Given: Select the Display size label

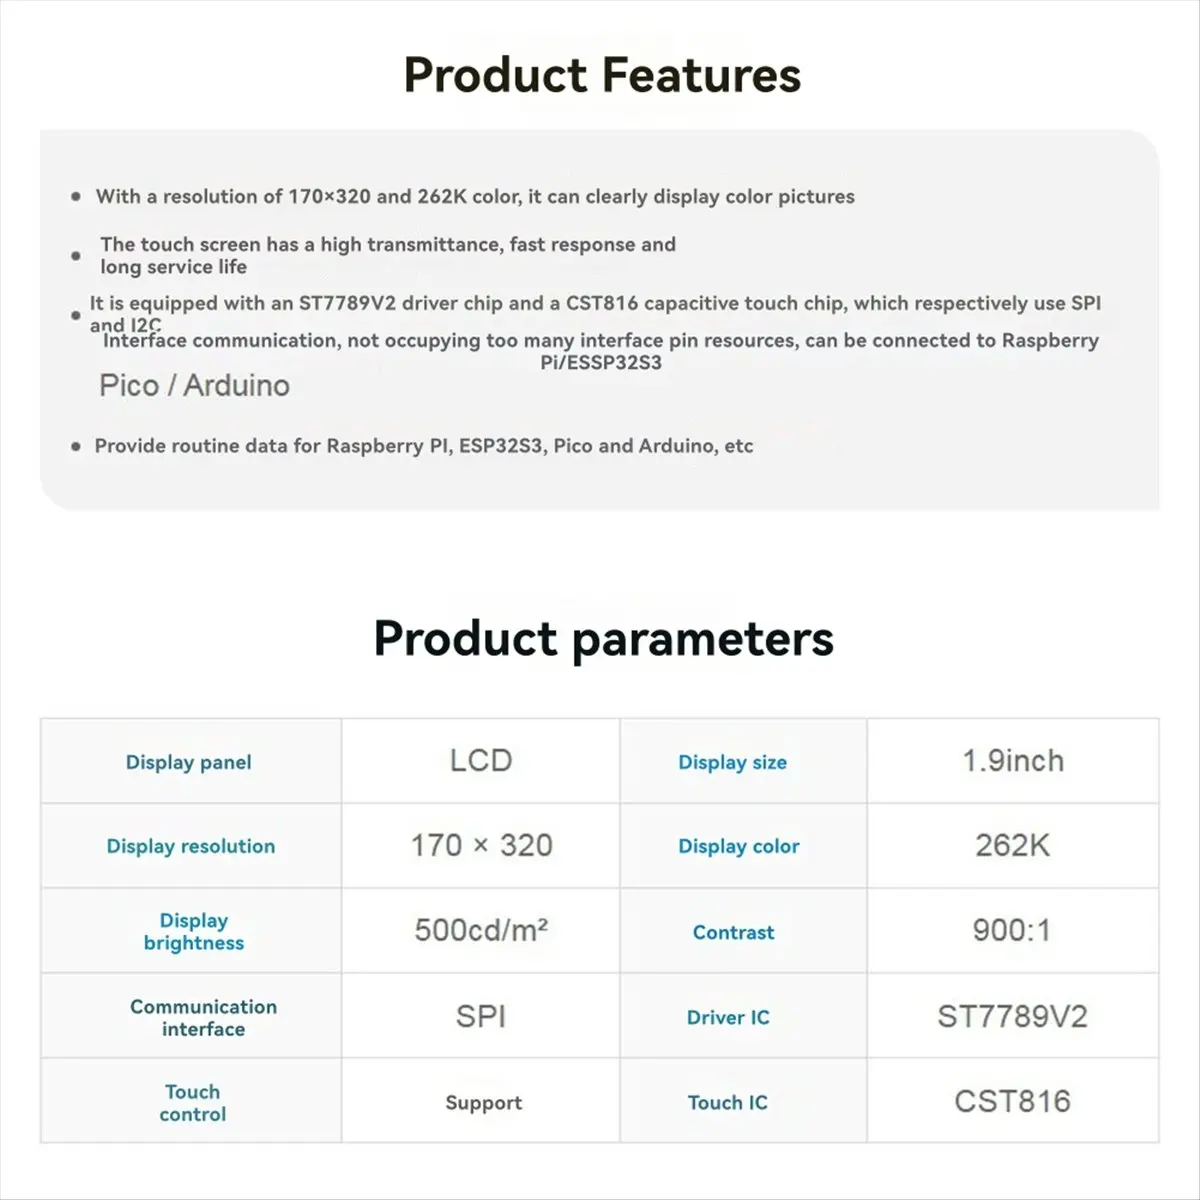Looking at the screenshot, I should click(x=732, y=762).
